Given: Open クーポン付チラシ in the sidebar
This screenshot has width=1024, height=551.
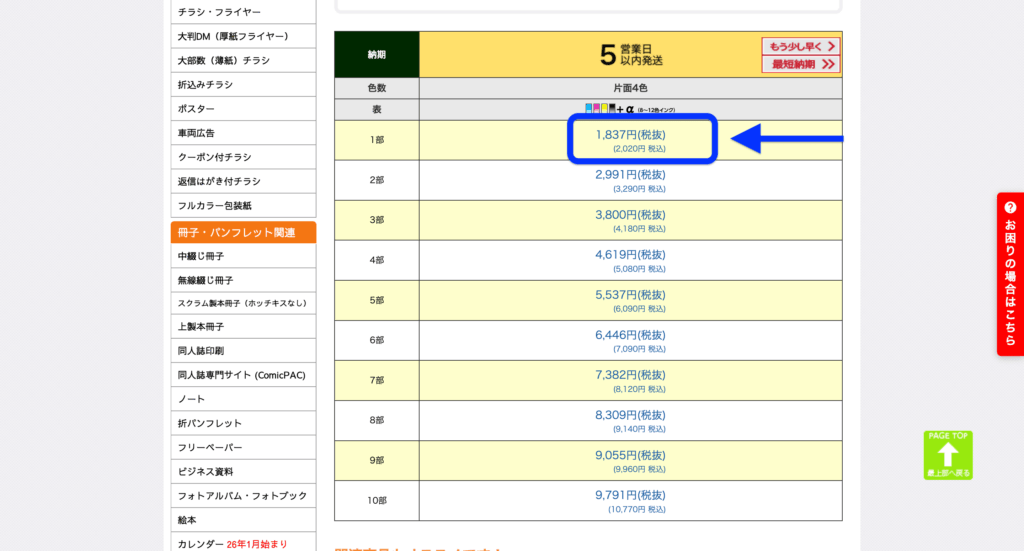Looking at the screenshot, I should point(243,157).
